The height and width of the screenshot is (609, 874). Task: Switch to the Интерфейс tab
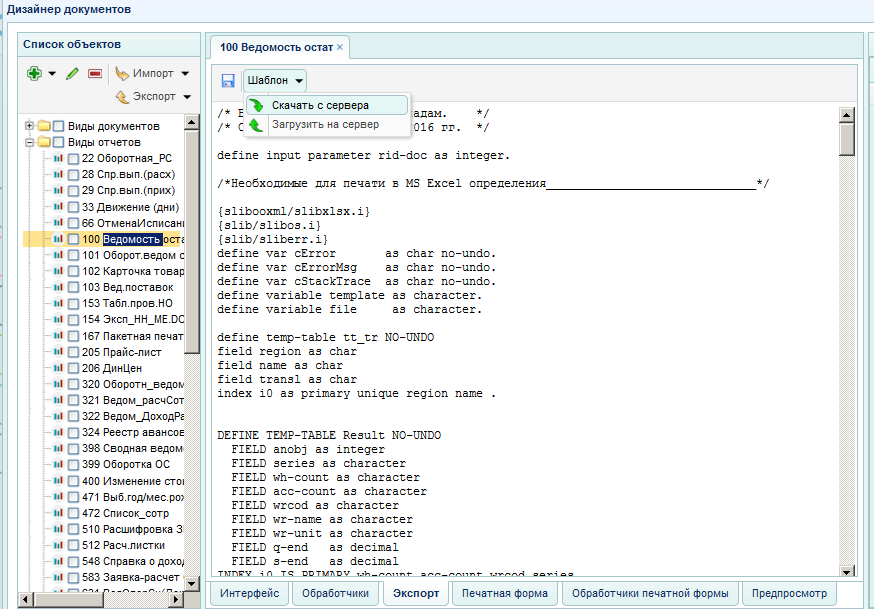point(250,593)
